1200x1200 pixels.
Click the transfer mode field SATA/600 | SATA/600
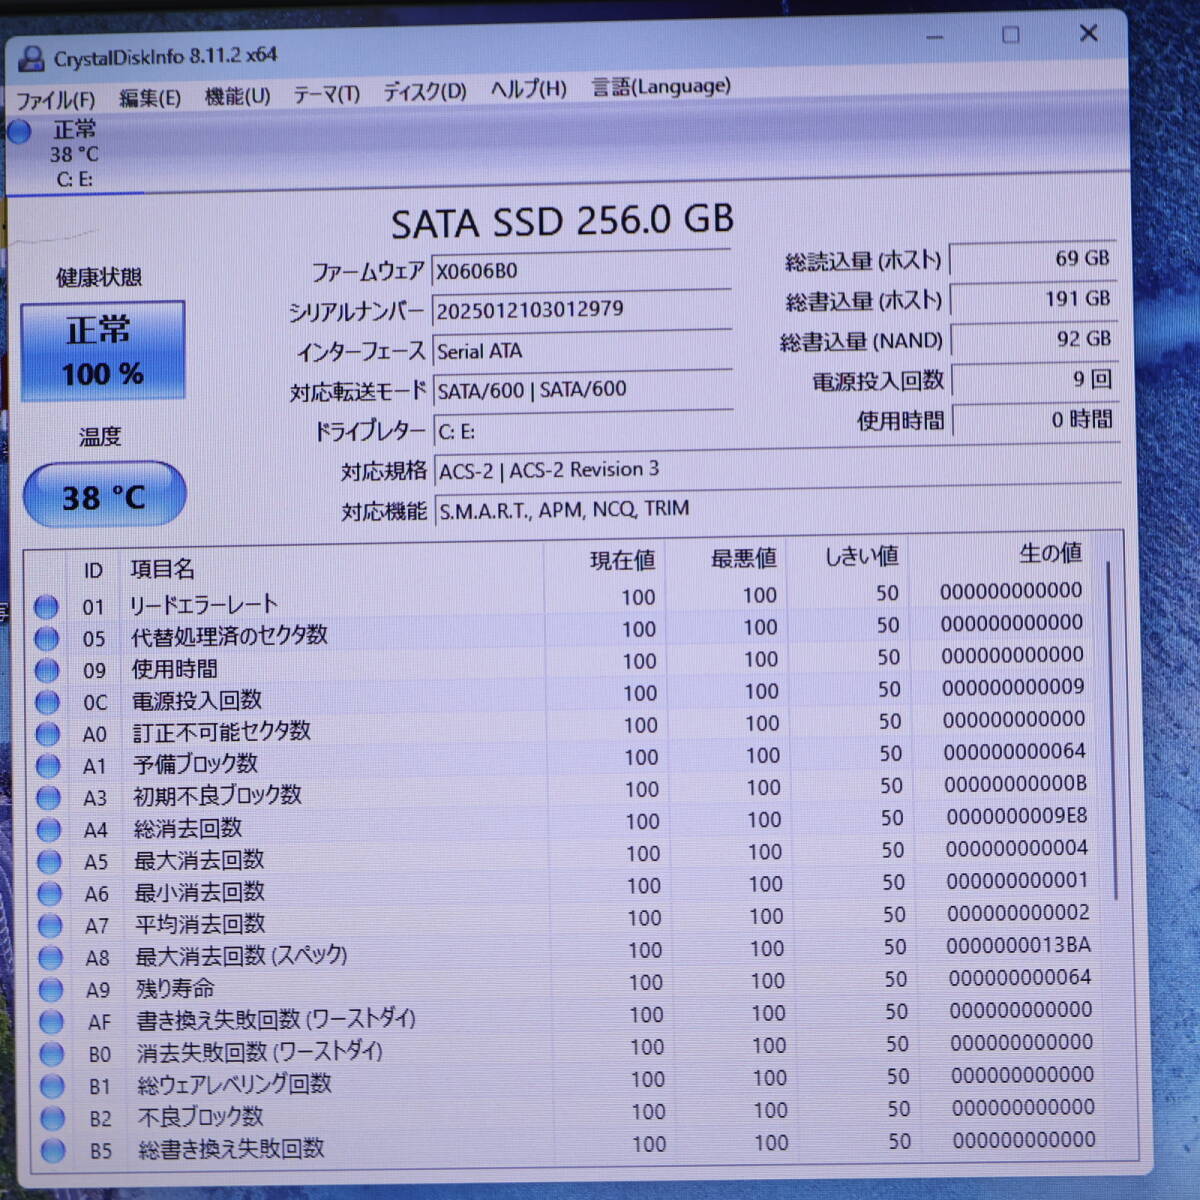tap(583, 389)
